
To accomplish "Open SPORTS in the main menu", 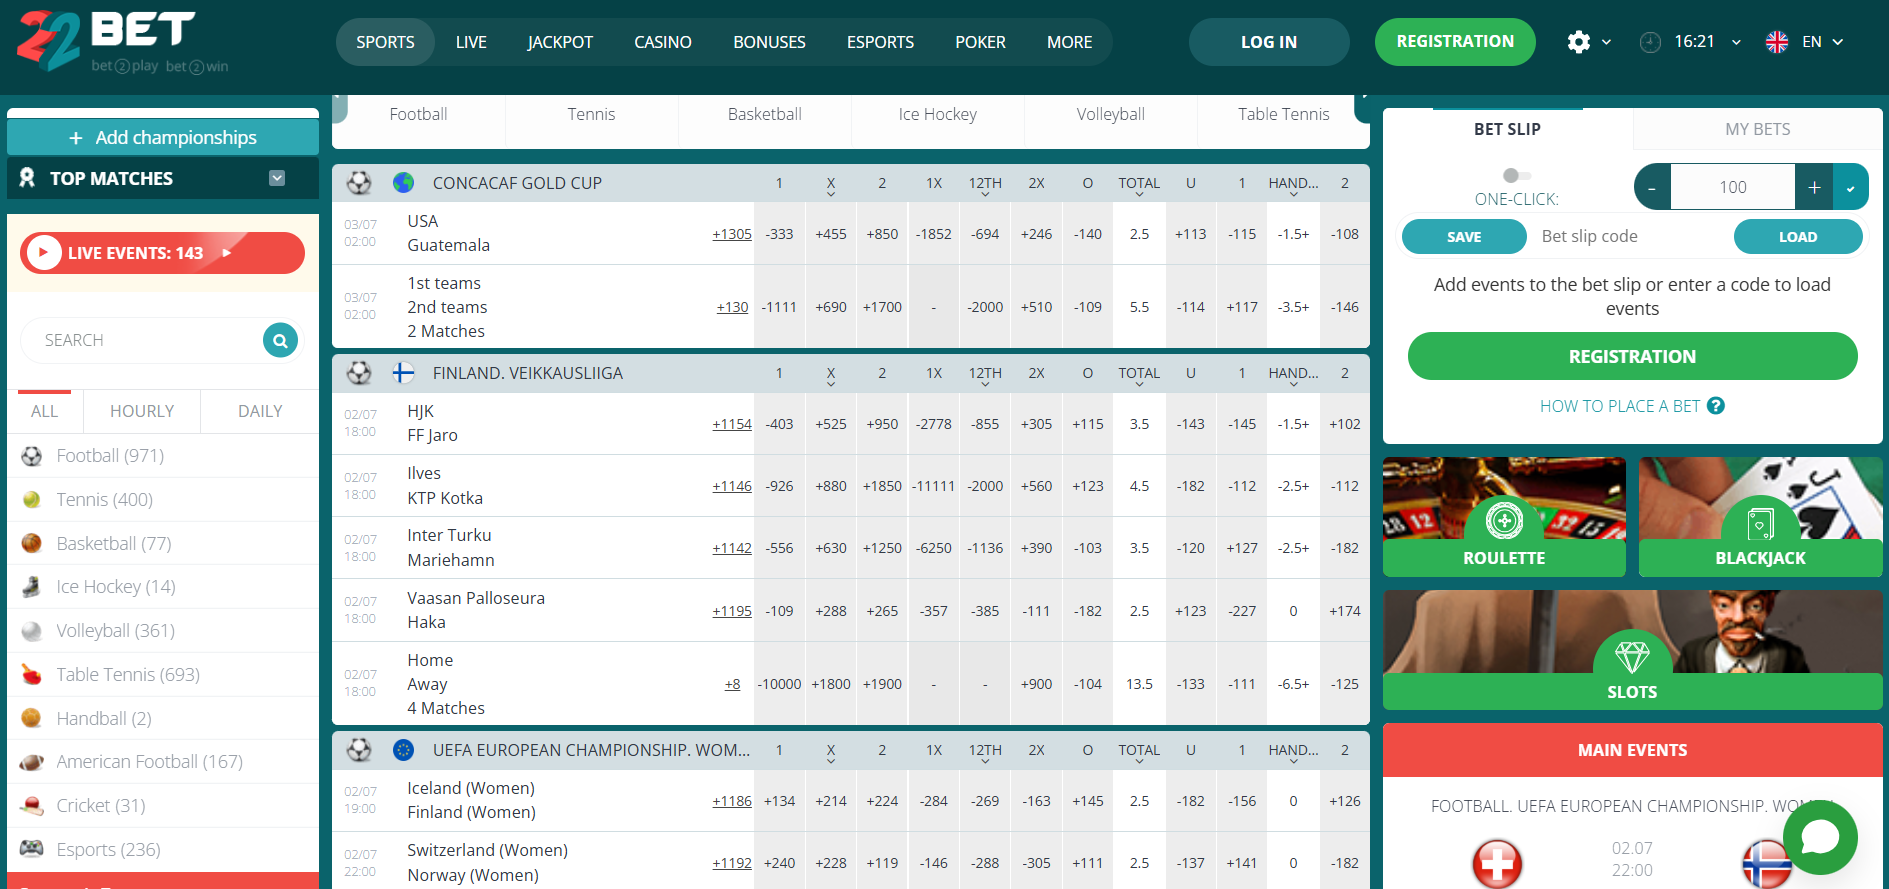I will 385,42.
